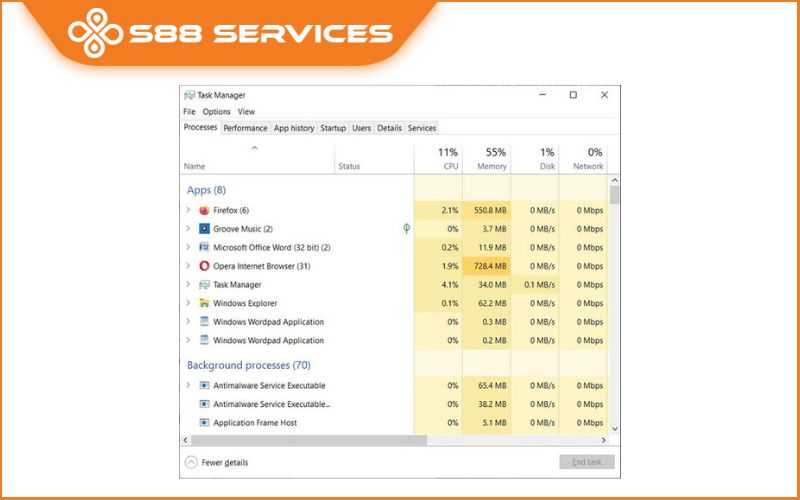Sort by the Status column header

click(374, 159)
